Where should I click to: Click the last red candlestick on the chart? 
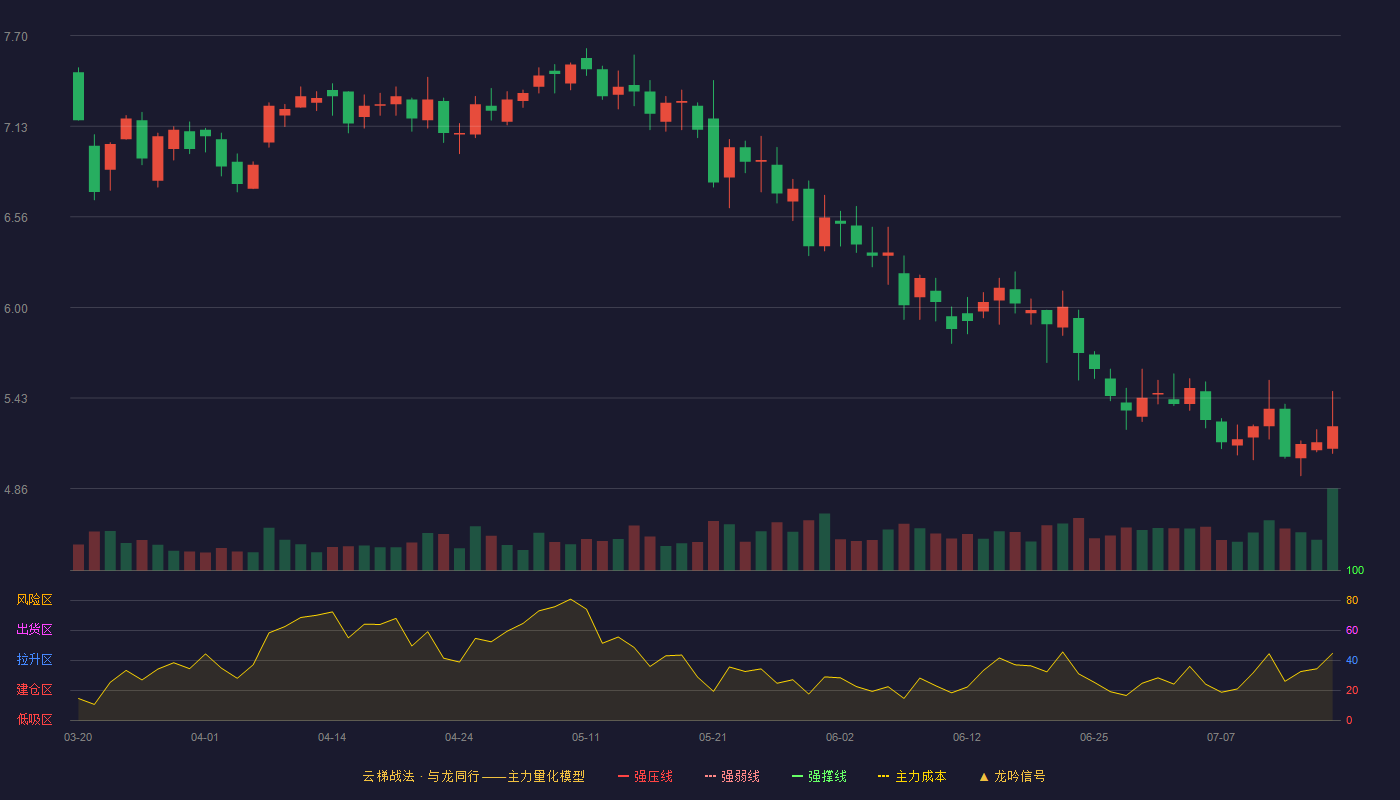pyautogui.click(x=1332, y=437)
